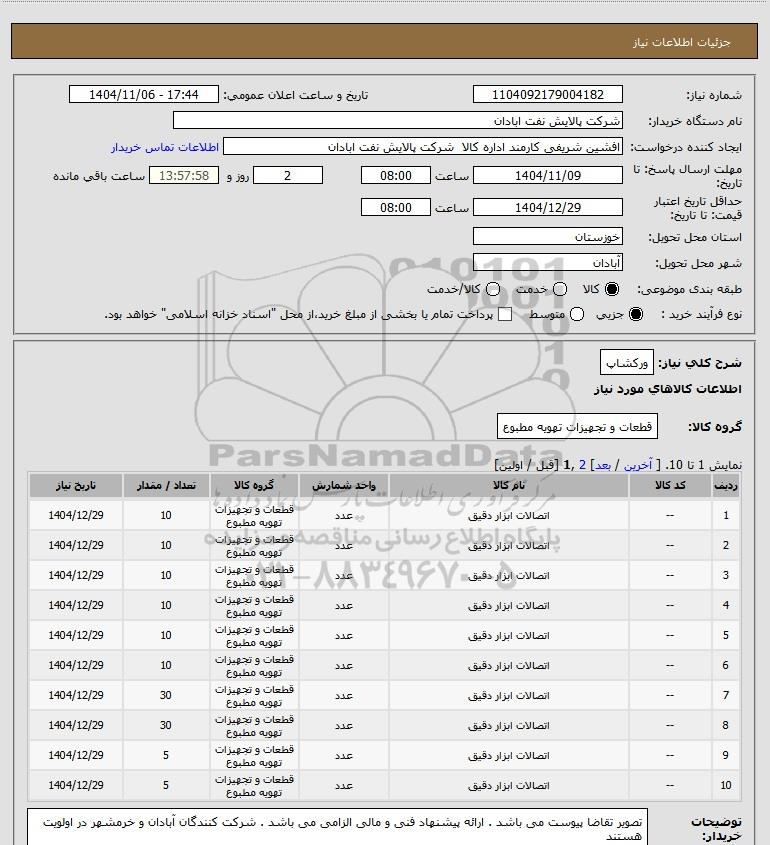
Task: Select the جزیی purchase type radio
Action: tap(636, 314)
